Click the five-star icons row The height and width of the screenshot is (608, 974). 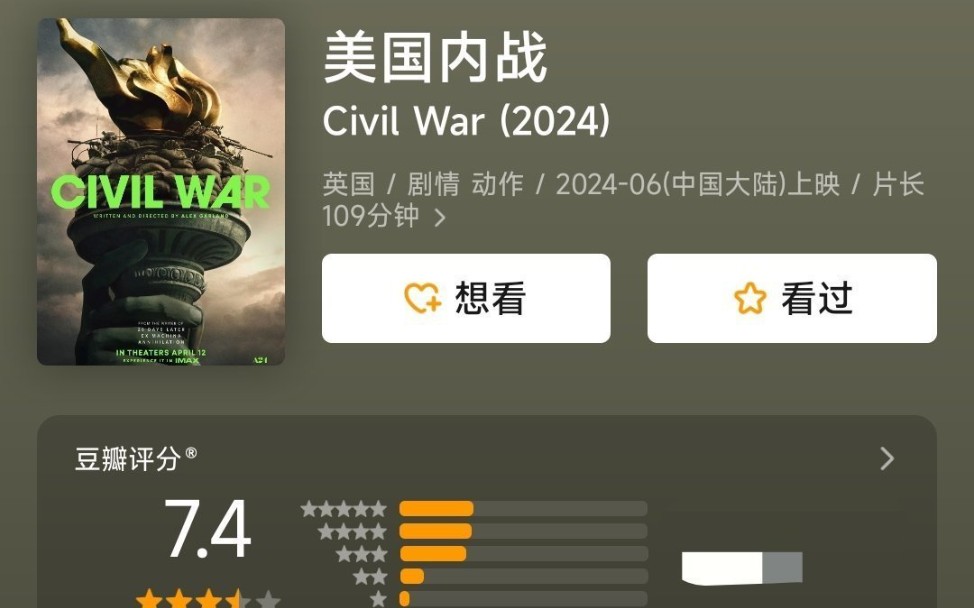tap(344, 509)
